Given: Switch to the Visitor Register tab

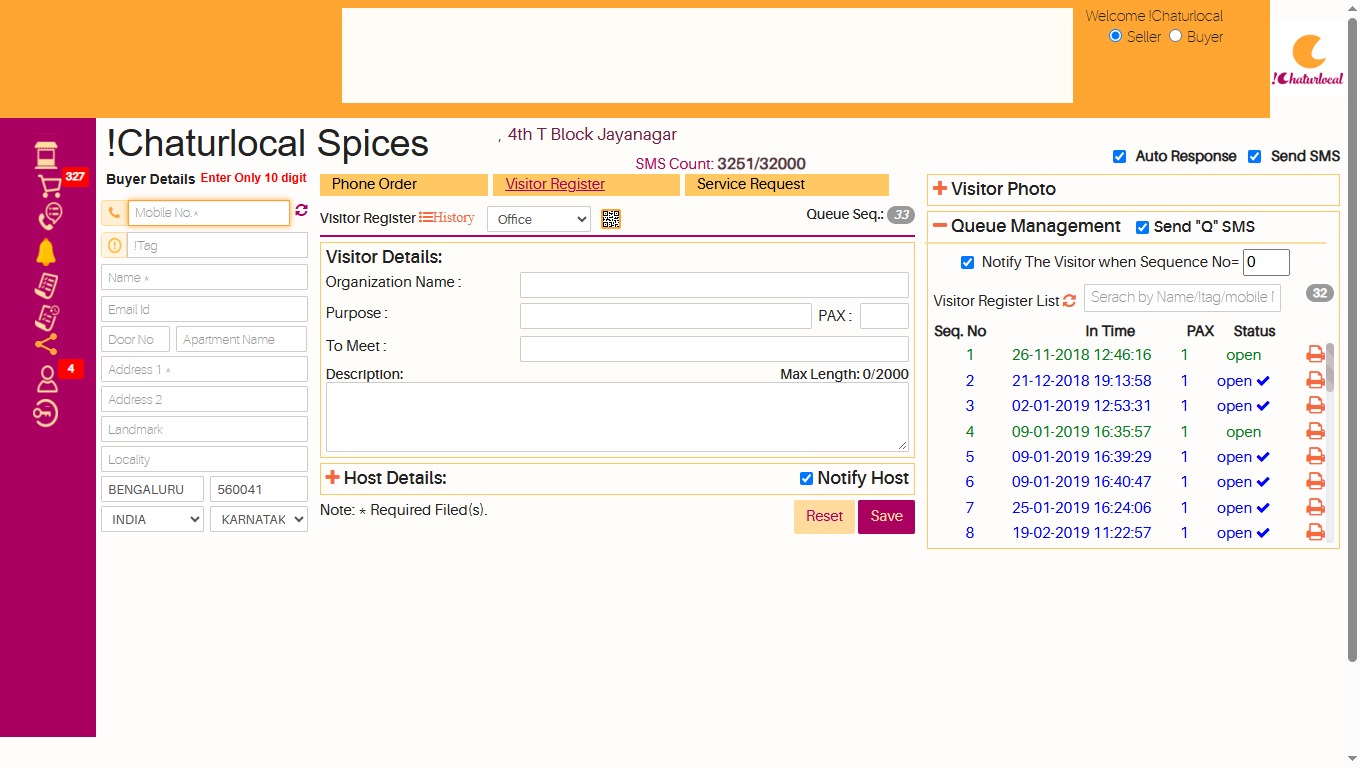Looking at the screenshot, I should click(587, 184).
